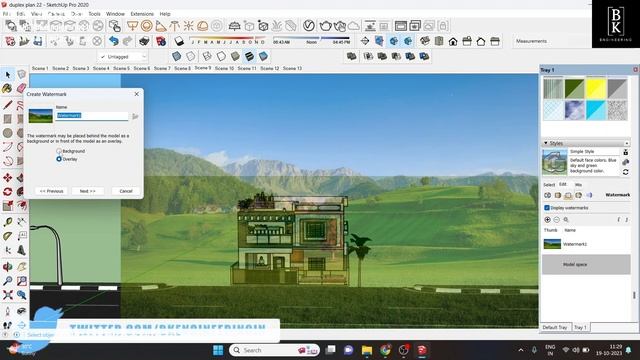Open Modeling settings in style editor
Image resolution: width=640 pixels, height=360 pixels.
(589, 196)
